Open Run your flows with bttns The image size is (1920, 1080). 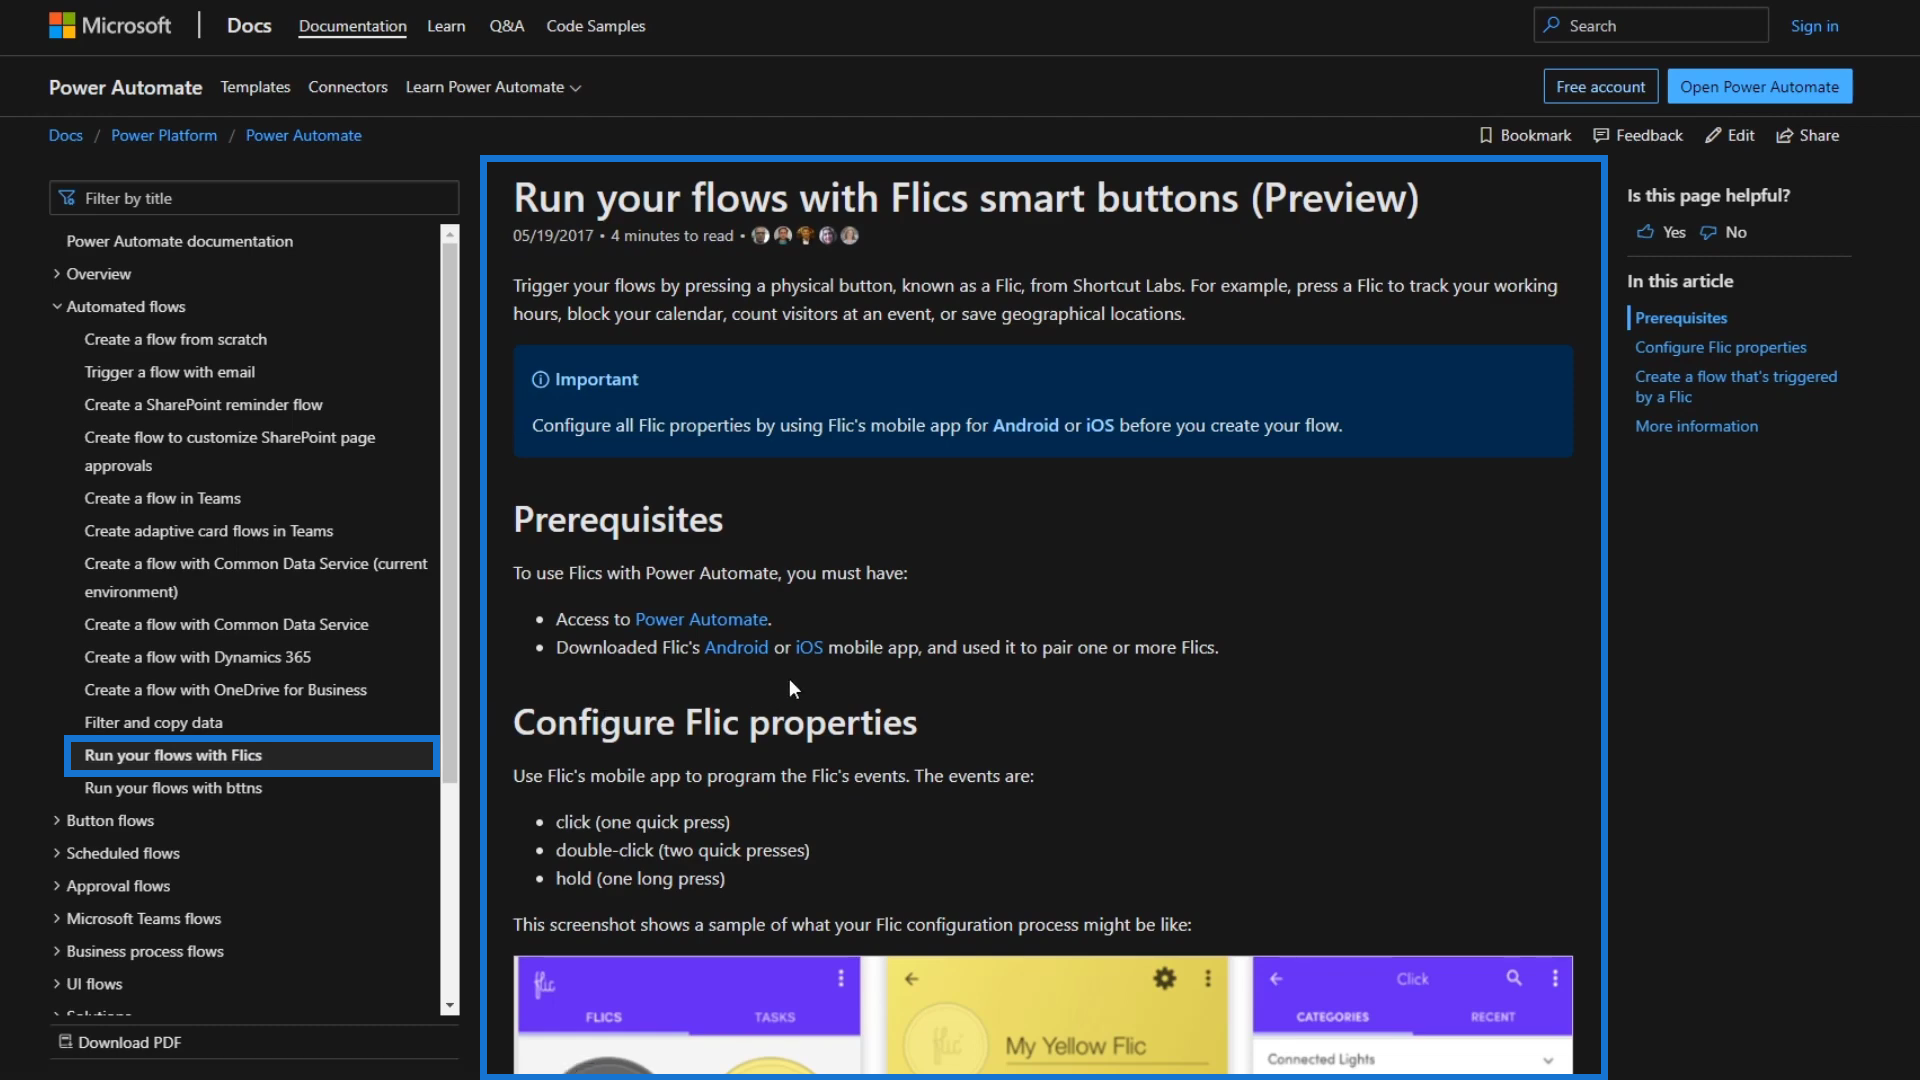pos(174,788)
